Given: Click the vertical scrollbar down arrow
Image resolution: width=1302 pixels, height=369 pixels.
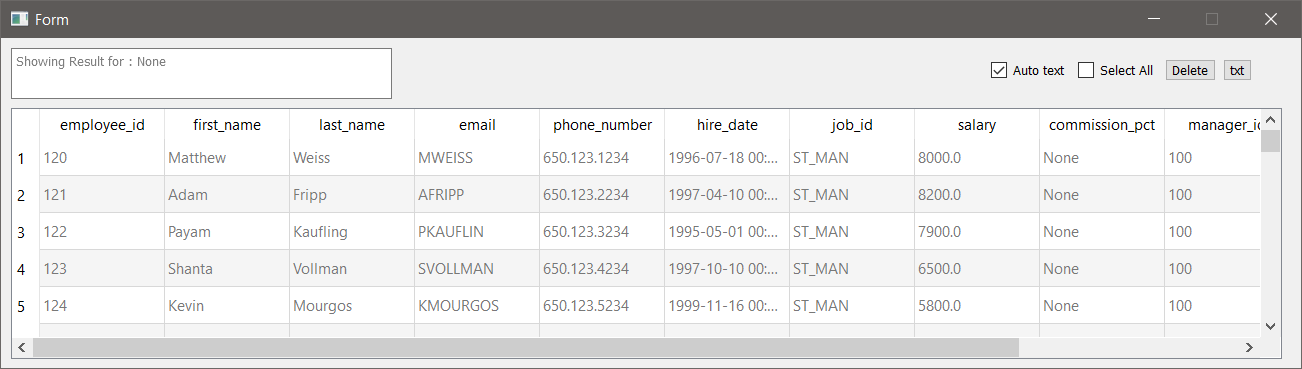Looking at the screenshot, I should pyautogui.click(x=1270, y=326).
